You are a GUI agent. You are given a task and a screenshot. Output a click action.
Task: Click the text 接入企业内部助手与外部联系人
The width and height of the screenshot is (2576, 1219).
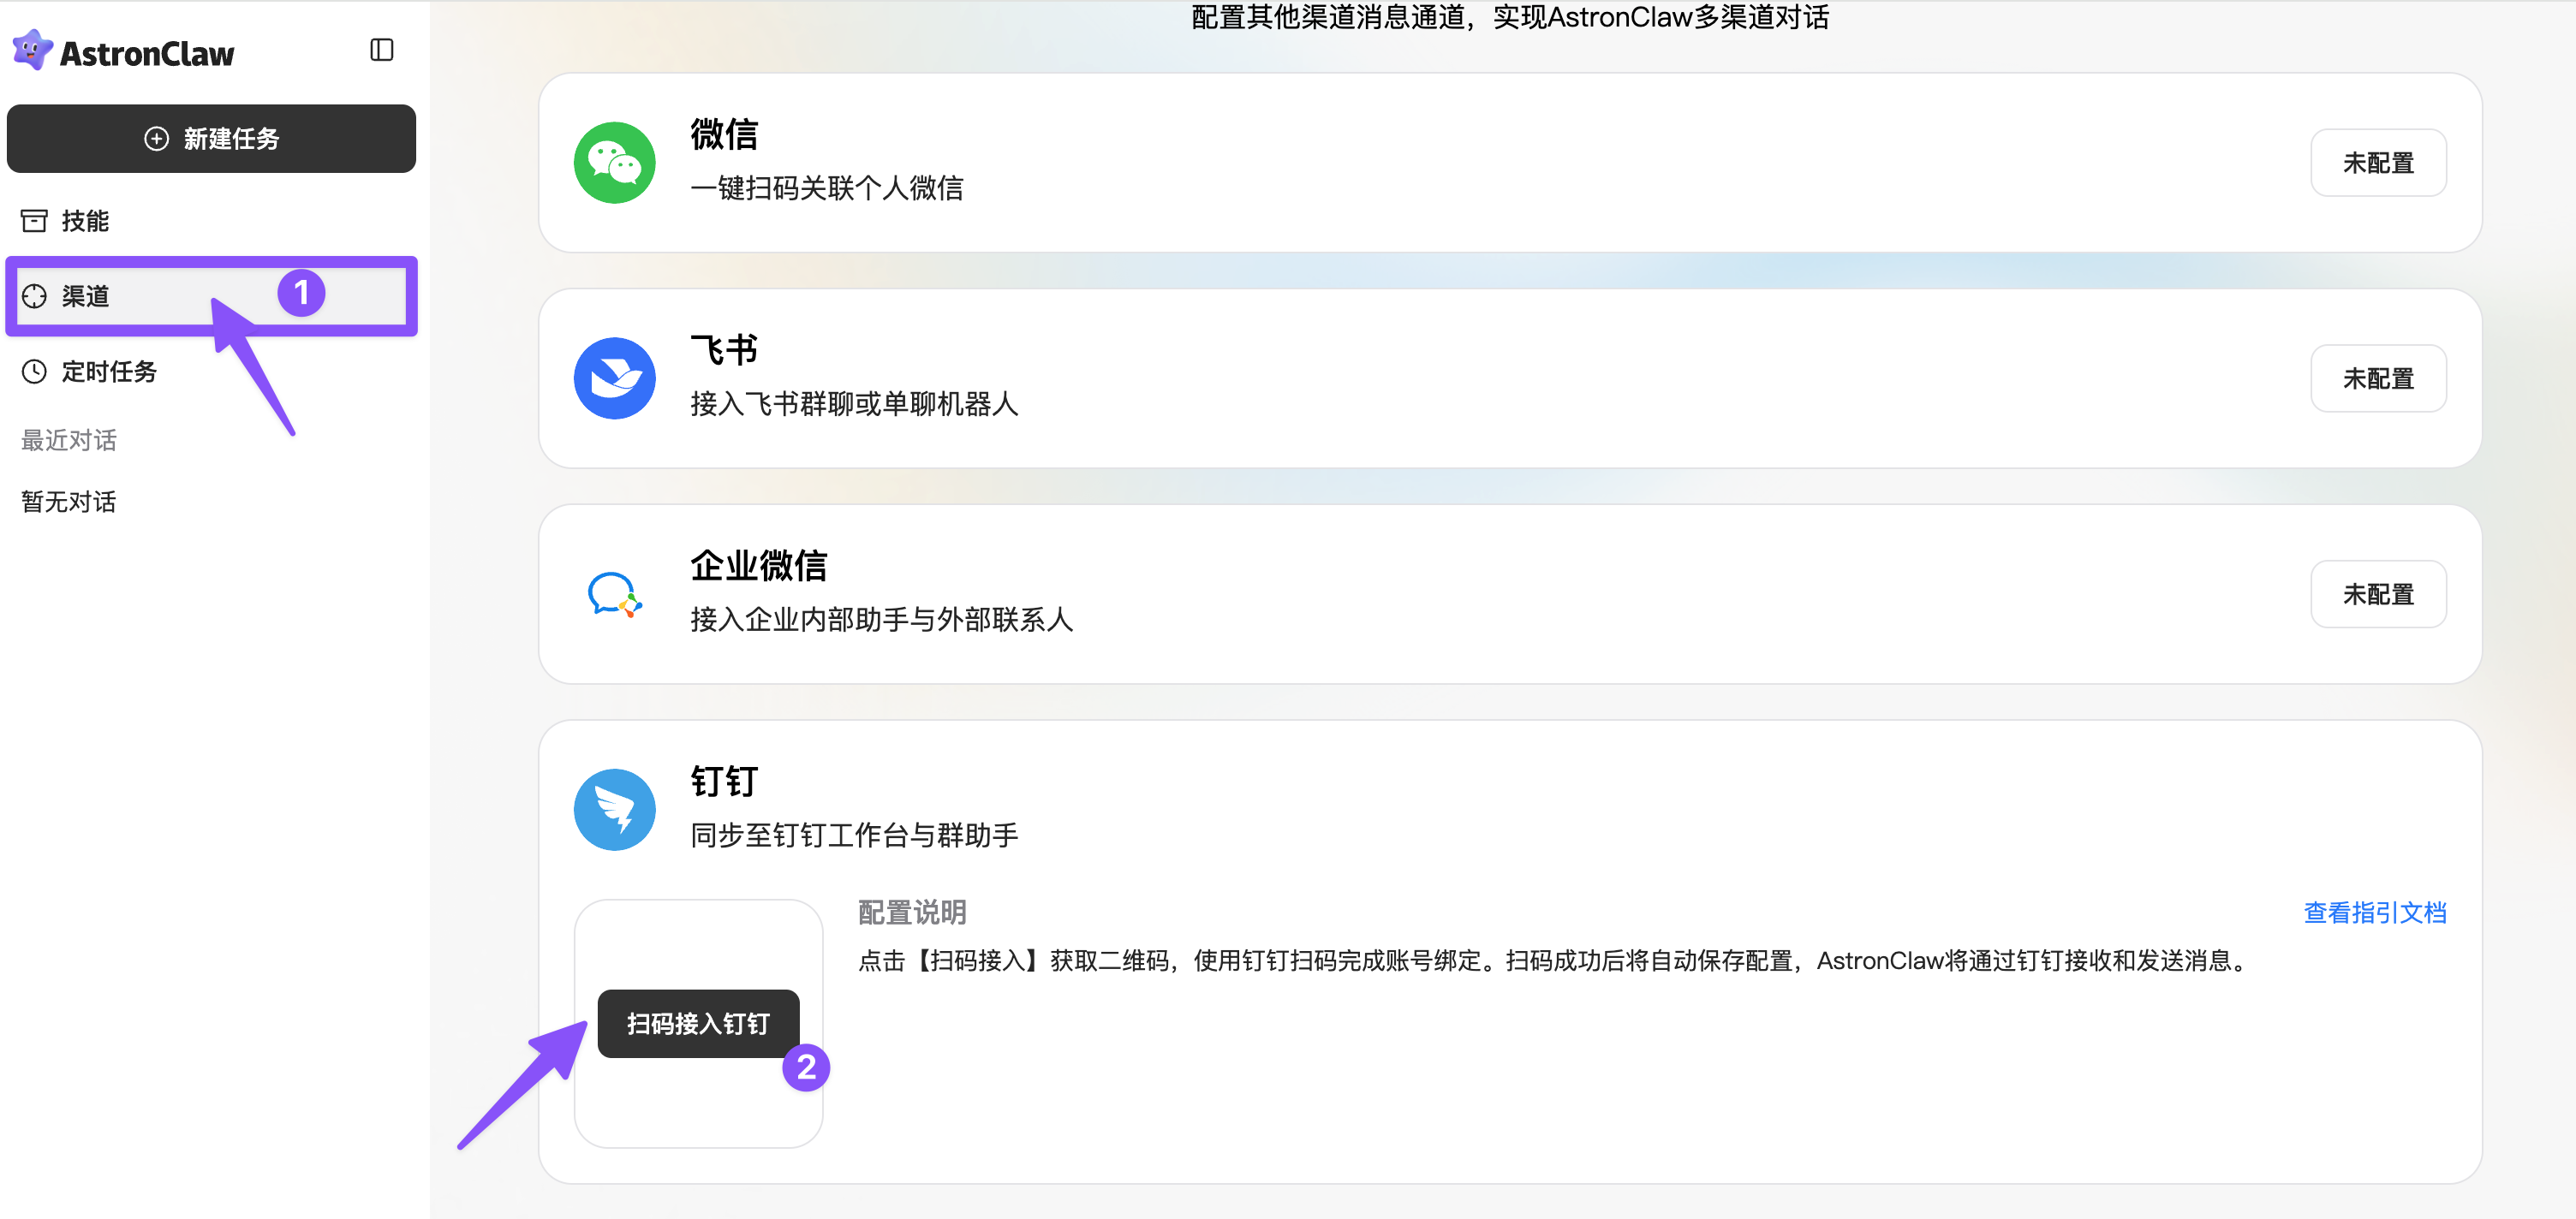click(881, 620)
